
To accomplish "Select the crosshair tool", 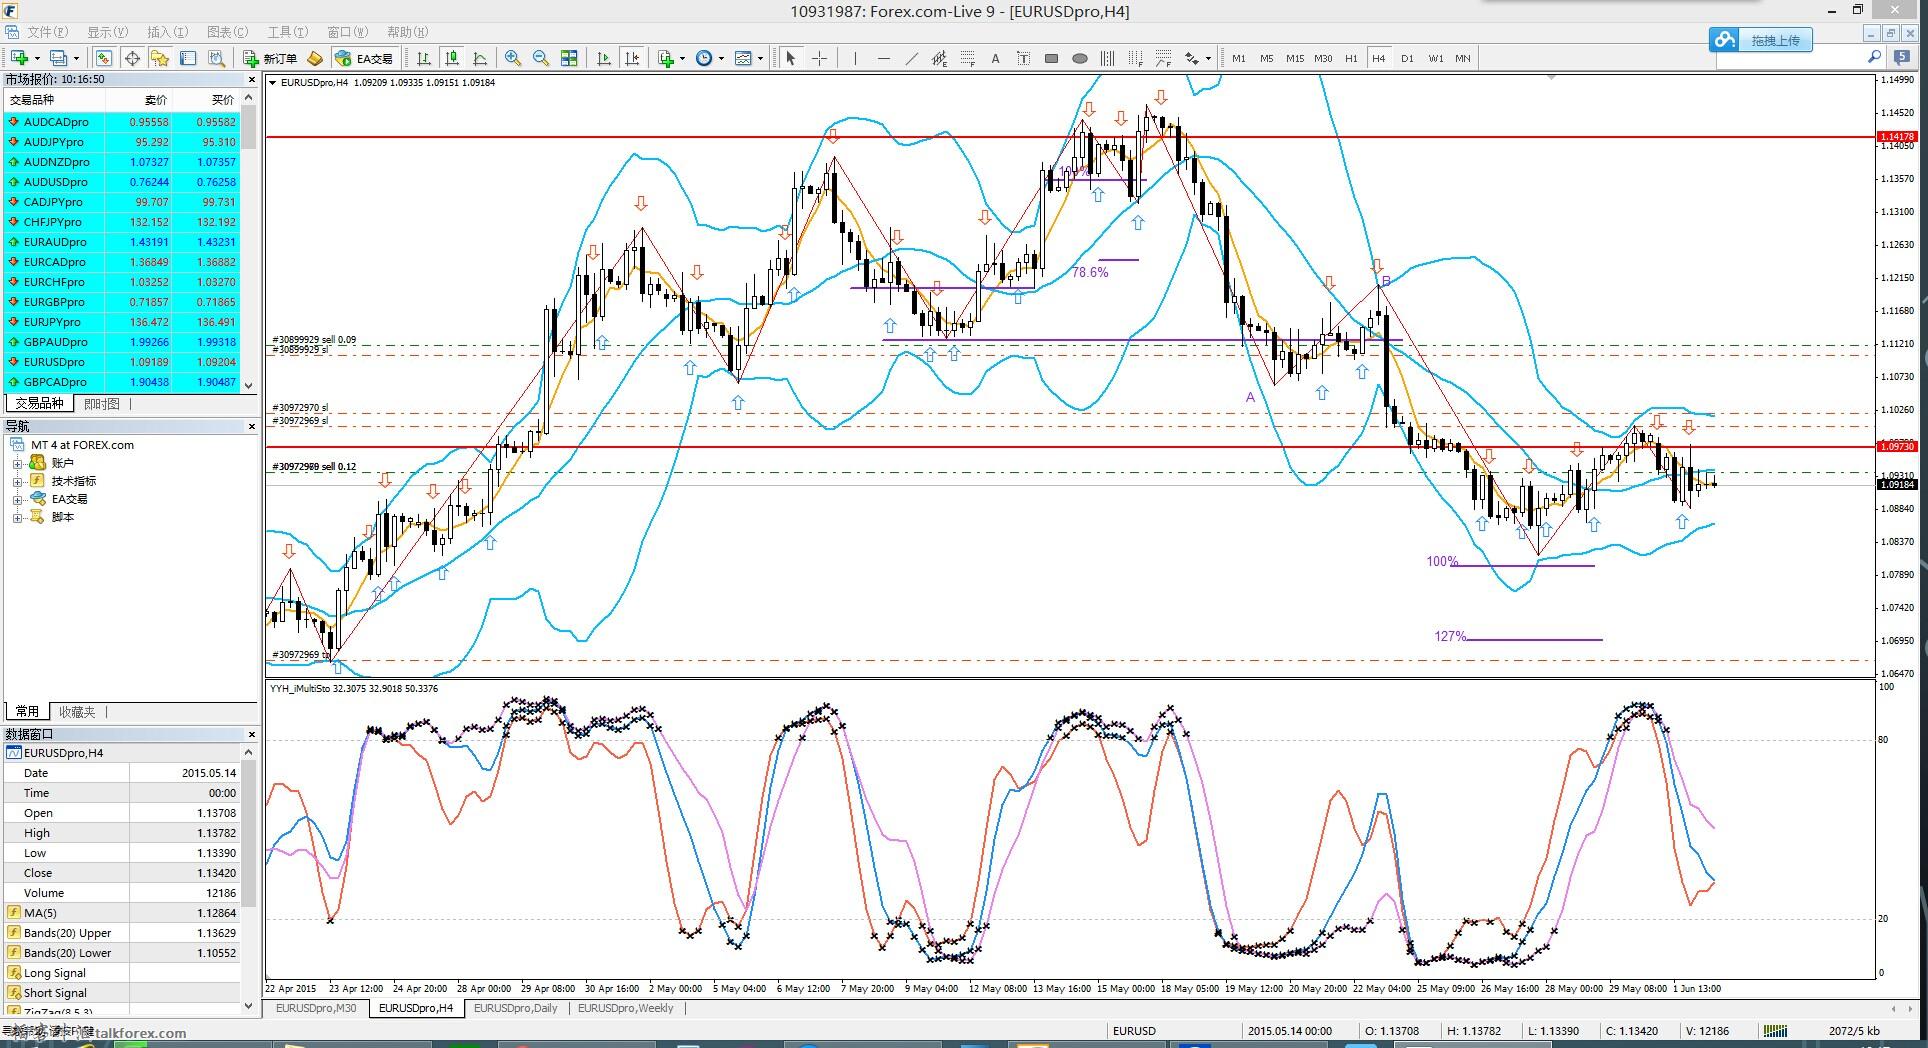I will [819, 58].
